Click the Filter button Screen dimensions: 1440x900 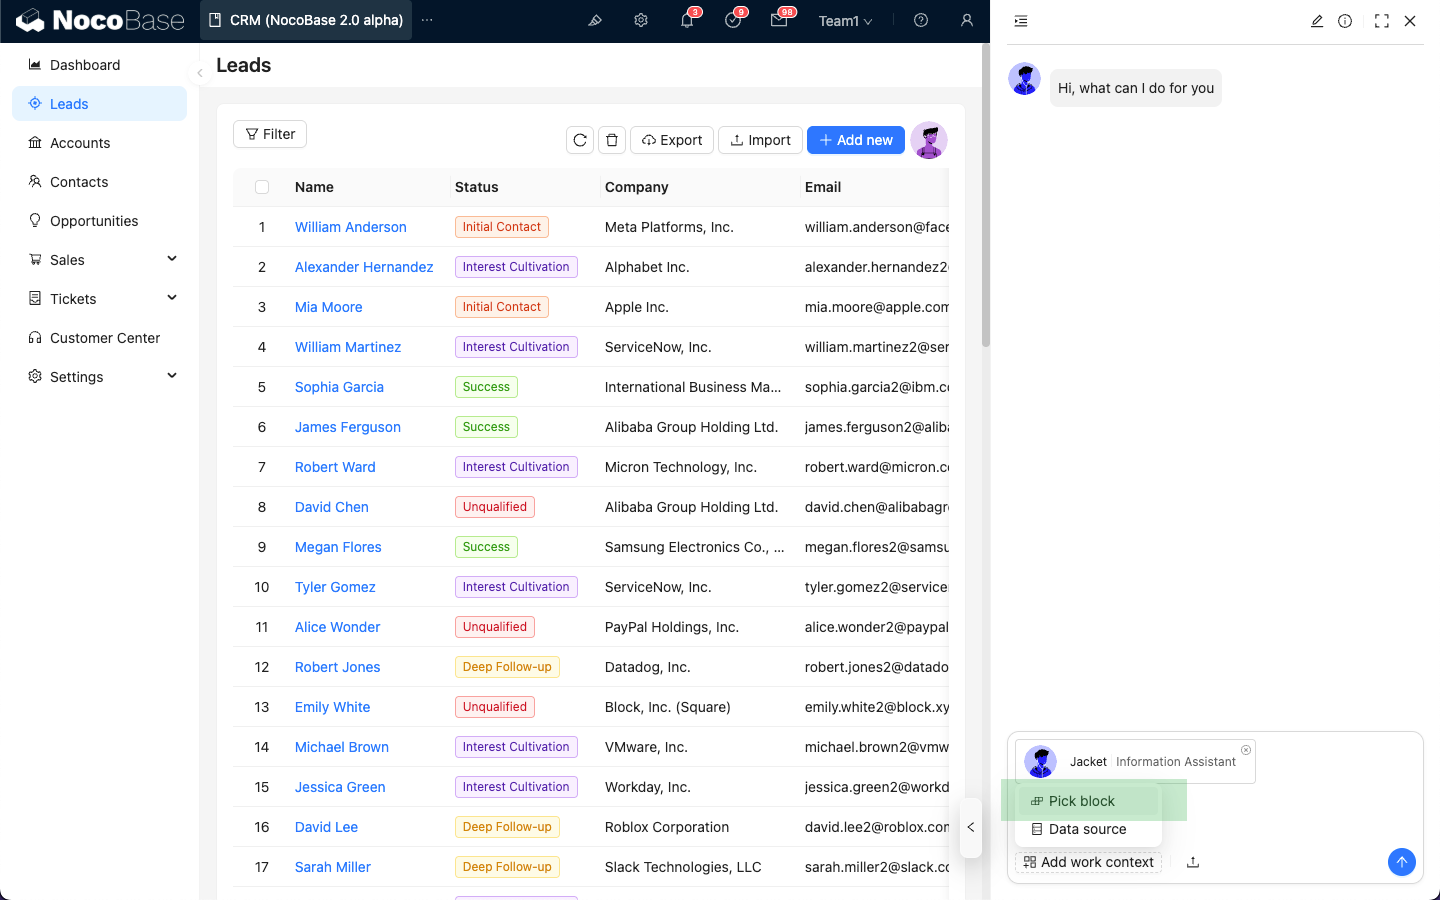click(270, 134)
